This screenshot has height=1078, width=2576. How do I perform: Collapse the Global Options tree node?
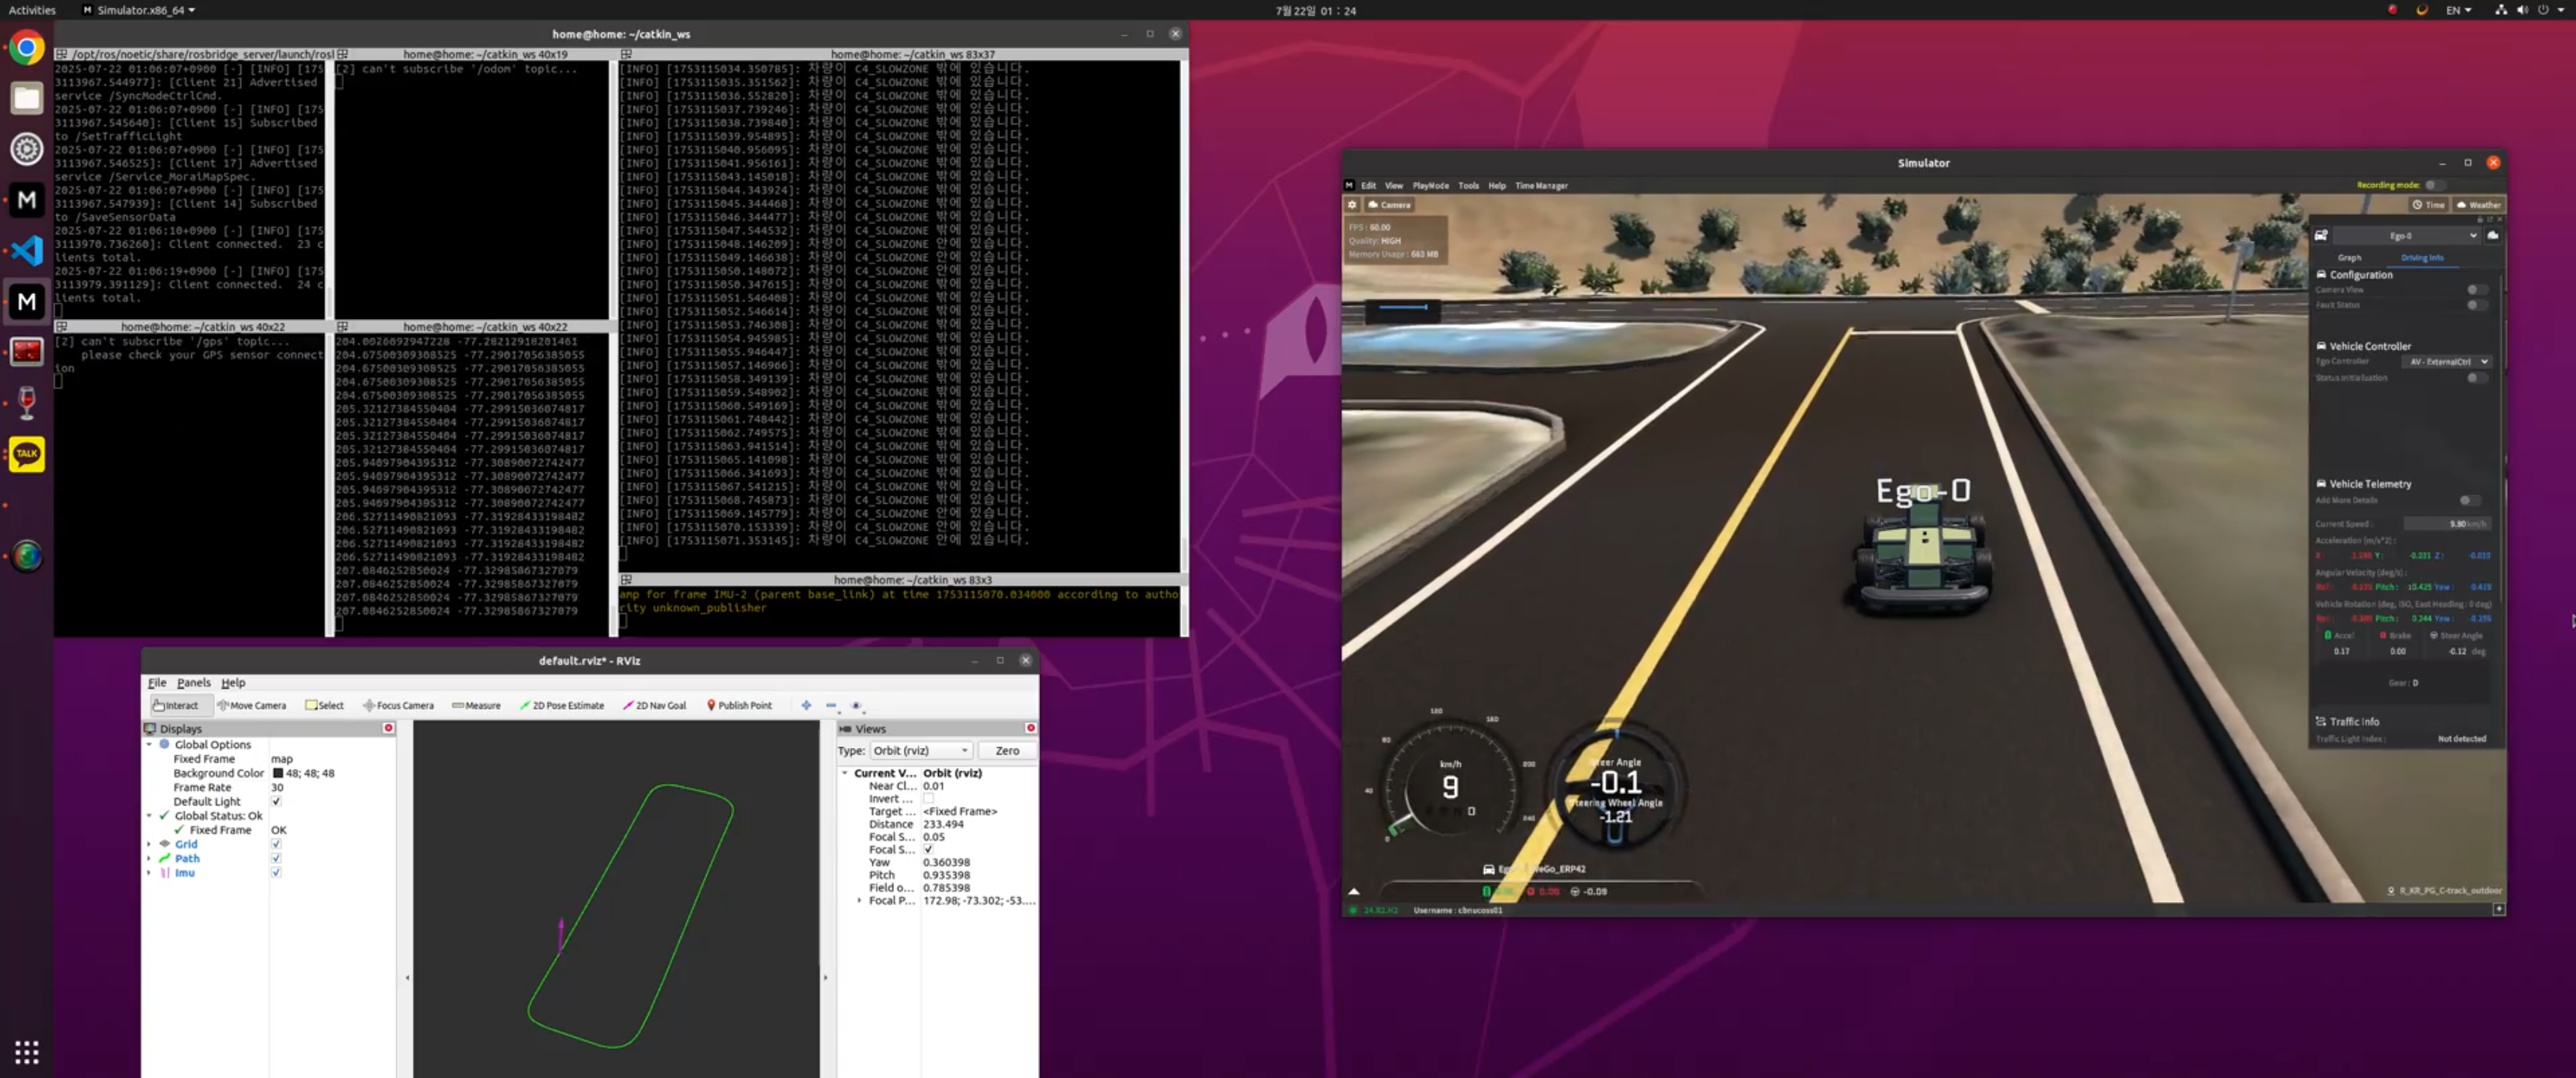coord(150,744)
